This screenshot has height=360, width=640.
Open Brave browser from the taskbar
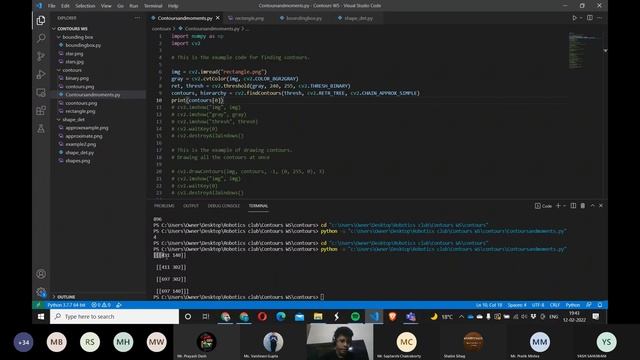pos(392,316)
